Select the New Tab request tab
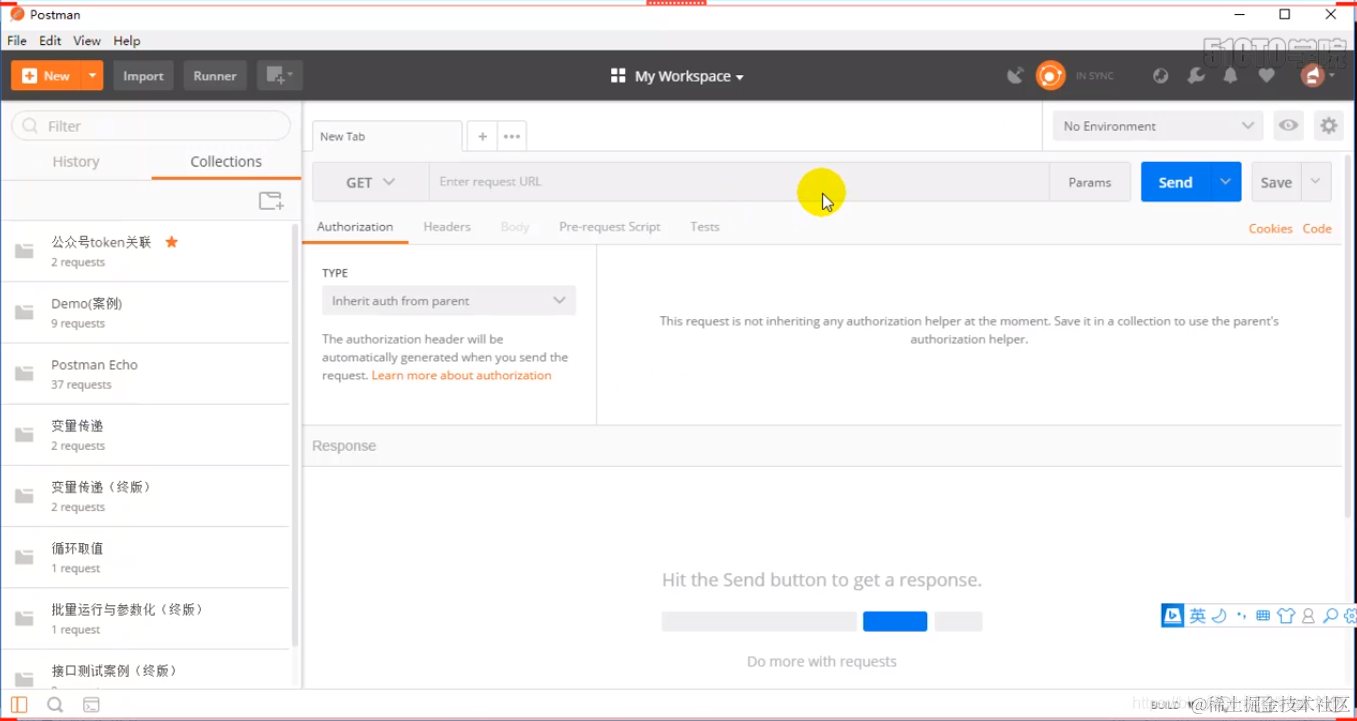 [x=387, y=136]
